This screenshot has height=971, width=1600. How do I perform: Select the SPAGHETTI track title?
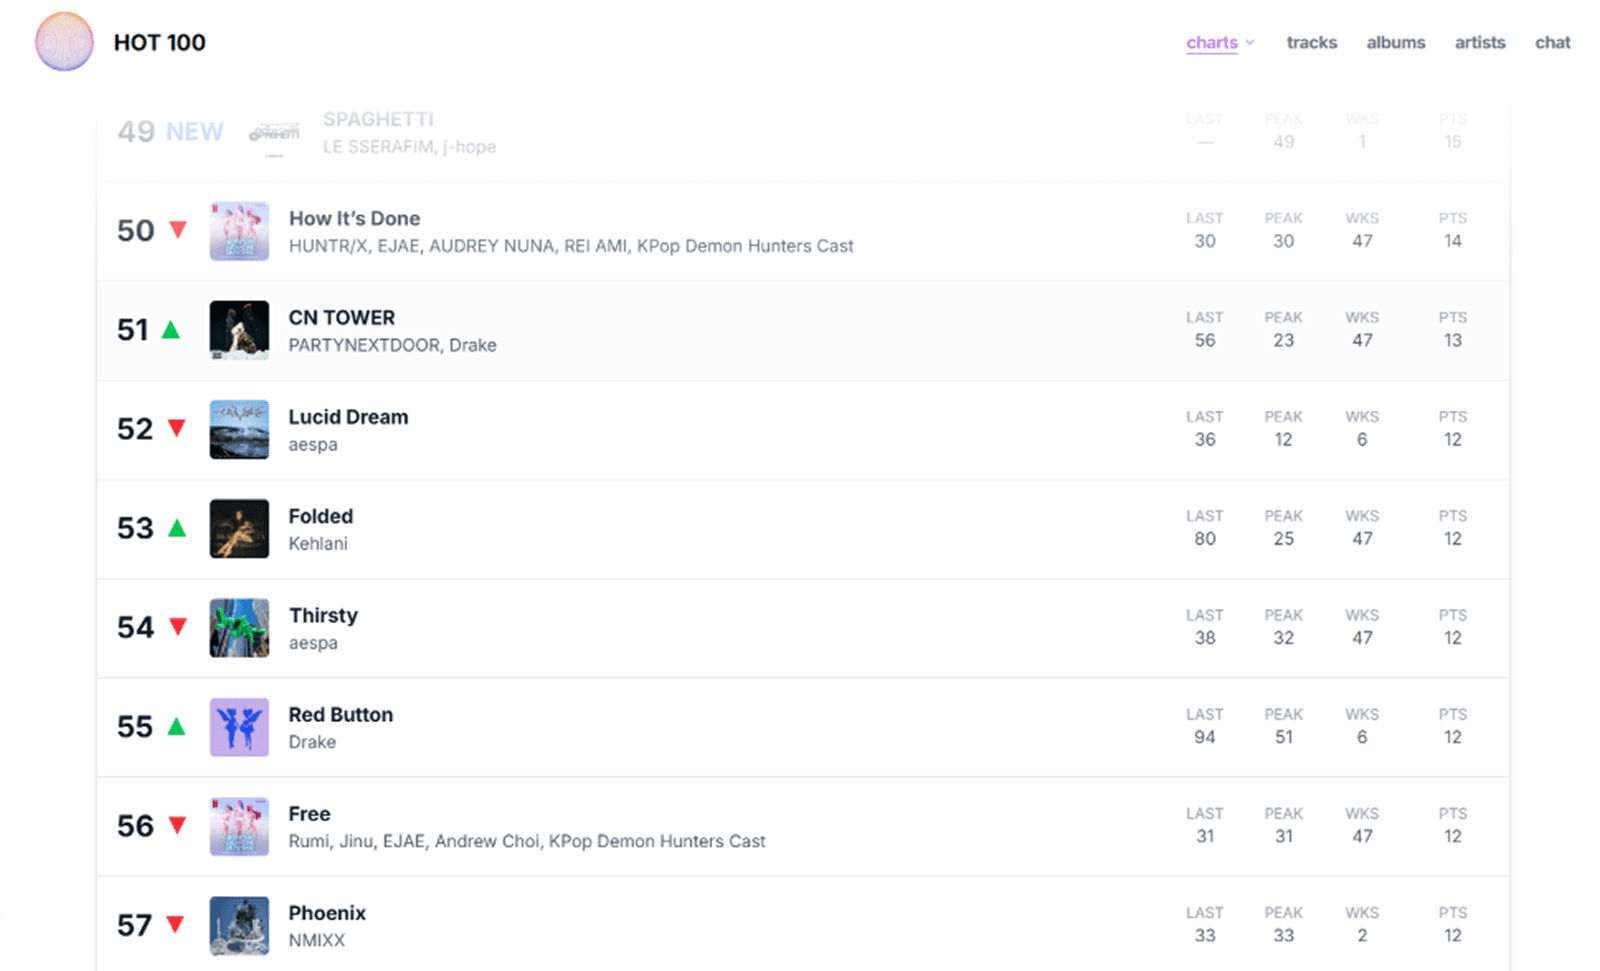(x=378, y=119)
